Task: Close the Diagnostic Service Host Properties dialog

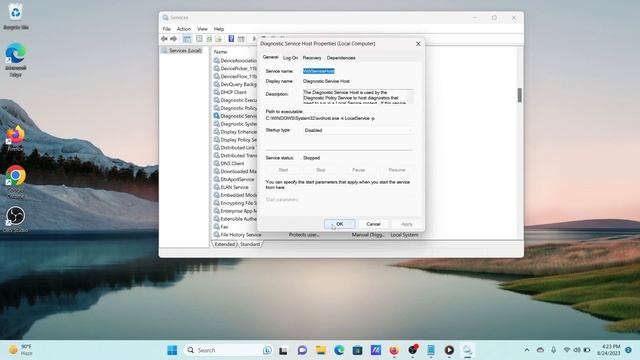Action: [x=418, y=44]
